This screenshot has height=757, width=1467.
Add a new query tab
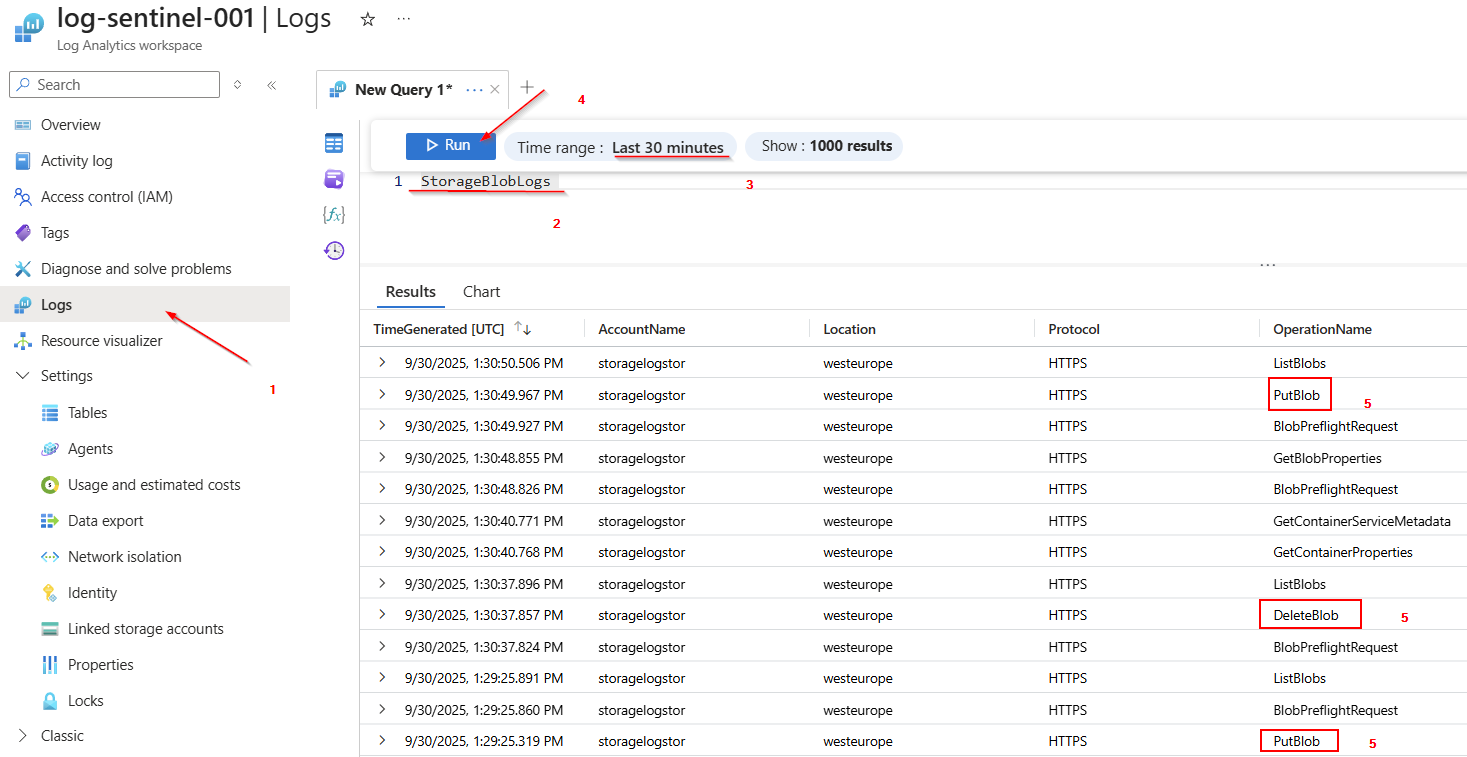pyautogui.click(x=527, y=88)
